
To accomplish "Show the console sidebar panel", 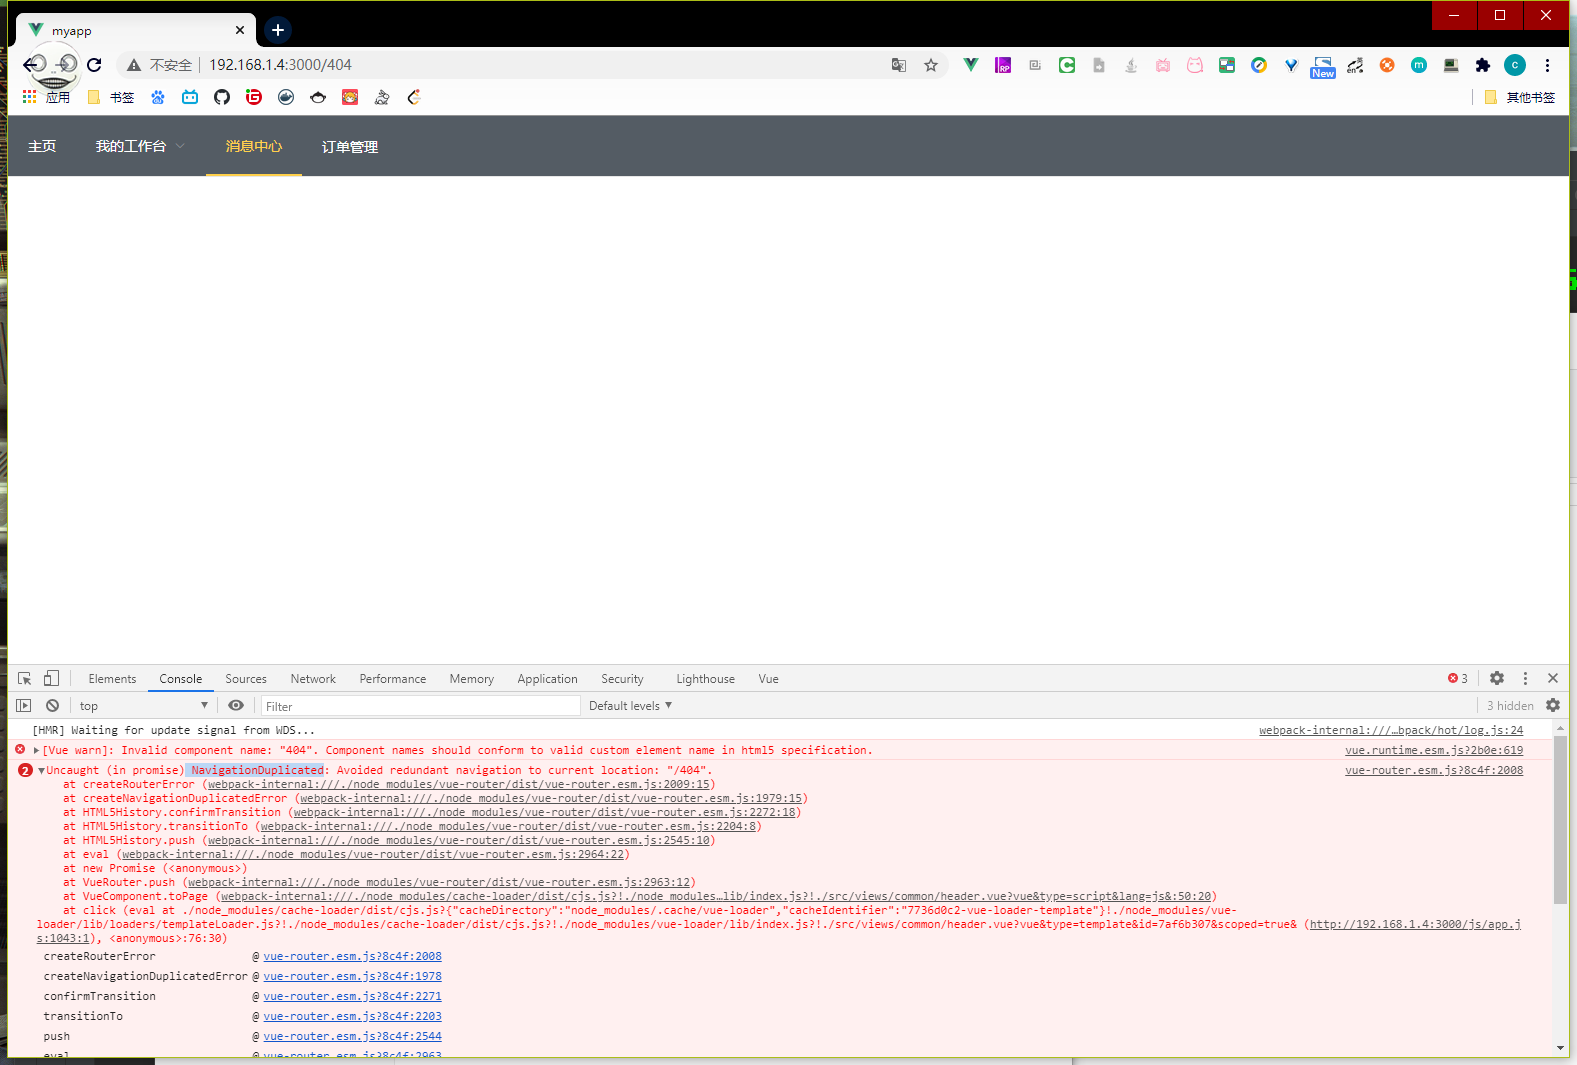I will click(x=24, y=705).
